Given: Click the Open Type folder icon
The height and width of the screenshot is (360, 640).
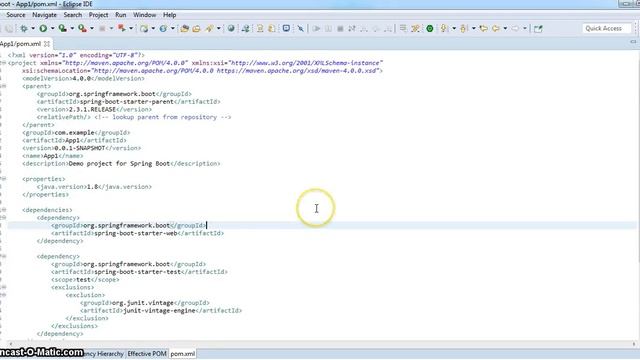Looking at the screenshot, I should (x=184, y=29).
